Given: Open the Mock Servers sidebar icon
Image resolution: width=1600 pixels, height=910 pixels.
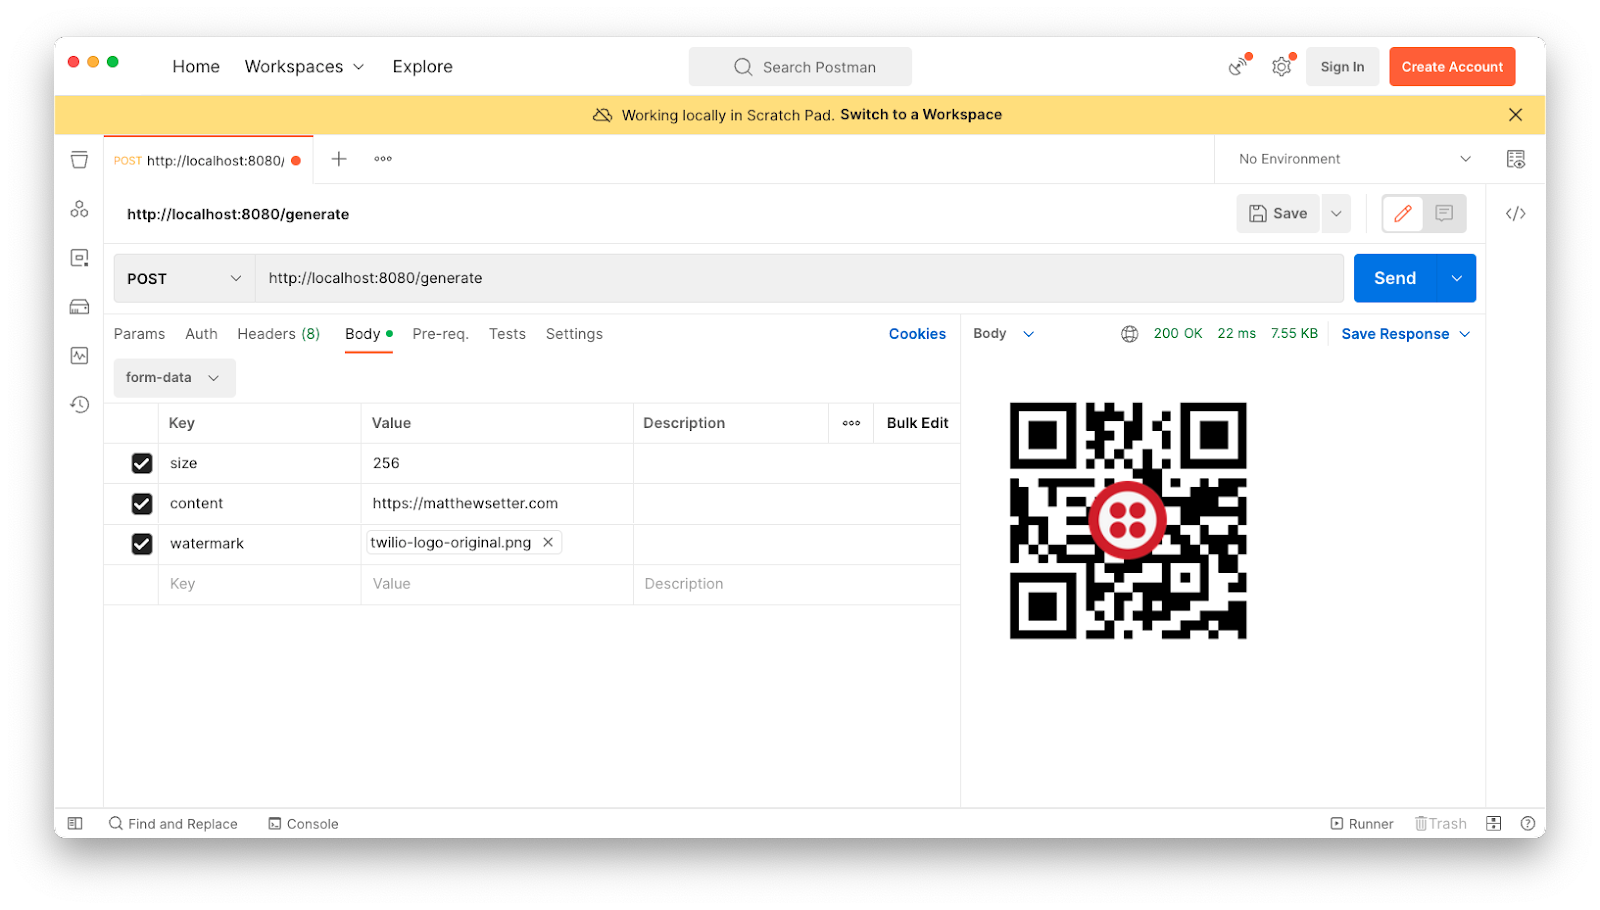Looking at the screenshot, I should [79, 307].
